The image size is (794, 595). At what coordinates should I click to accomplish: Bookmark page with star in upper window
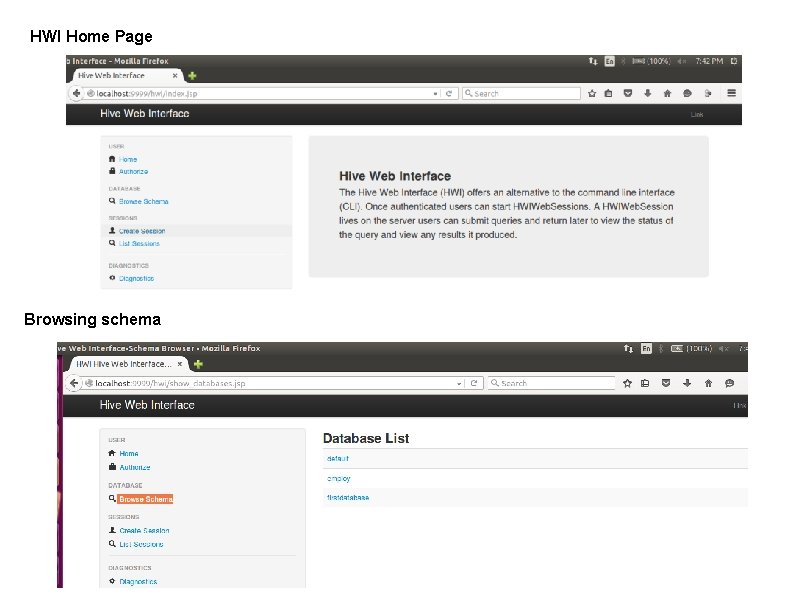(592, 93)
